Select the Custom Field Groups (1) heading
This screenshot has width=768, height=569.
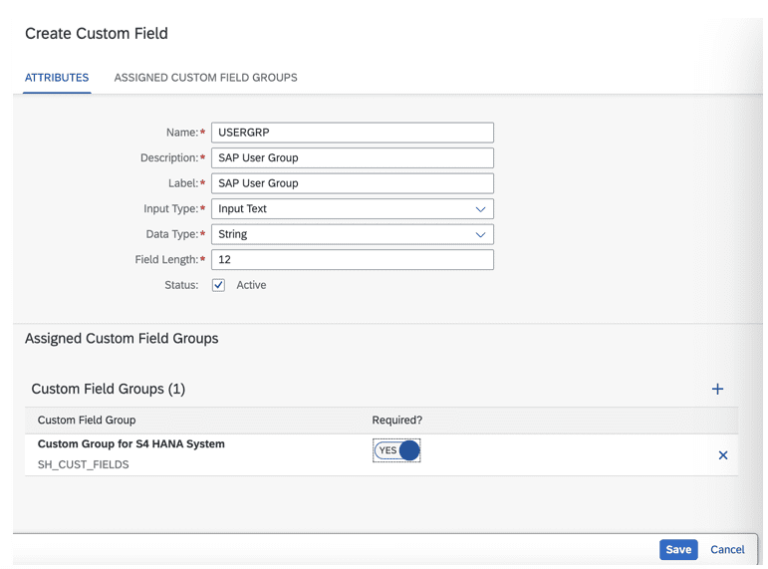click(x=108, y=389)
